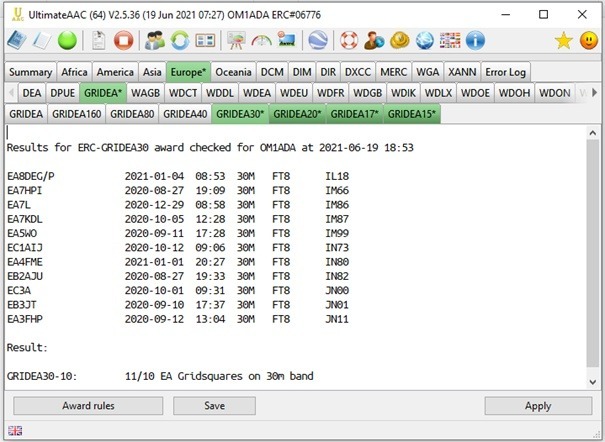Click the UK flag in status bar

click(x=15, y=431)
